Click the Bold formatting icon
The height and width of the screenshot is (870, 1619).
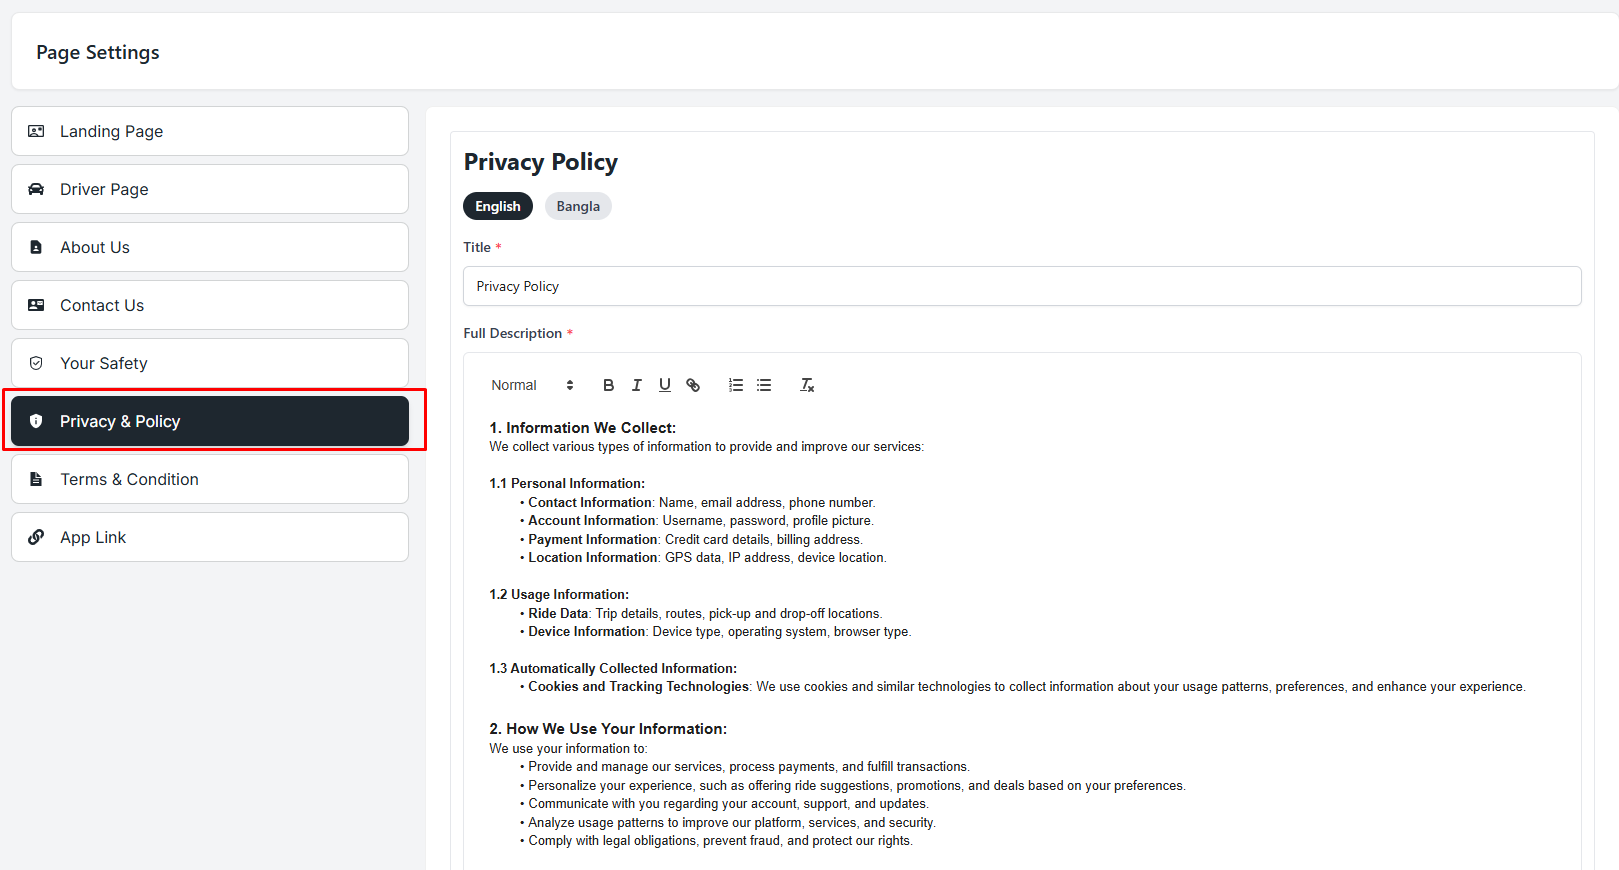(608, 385)
